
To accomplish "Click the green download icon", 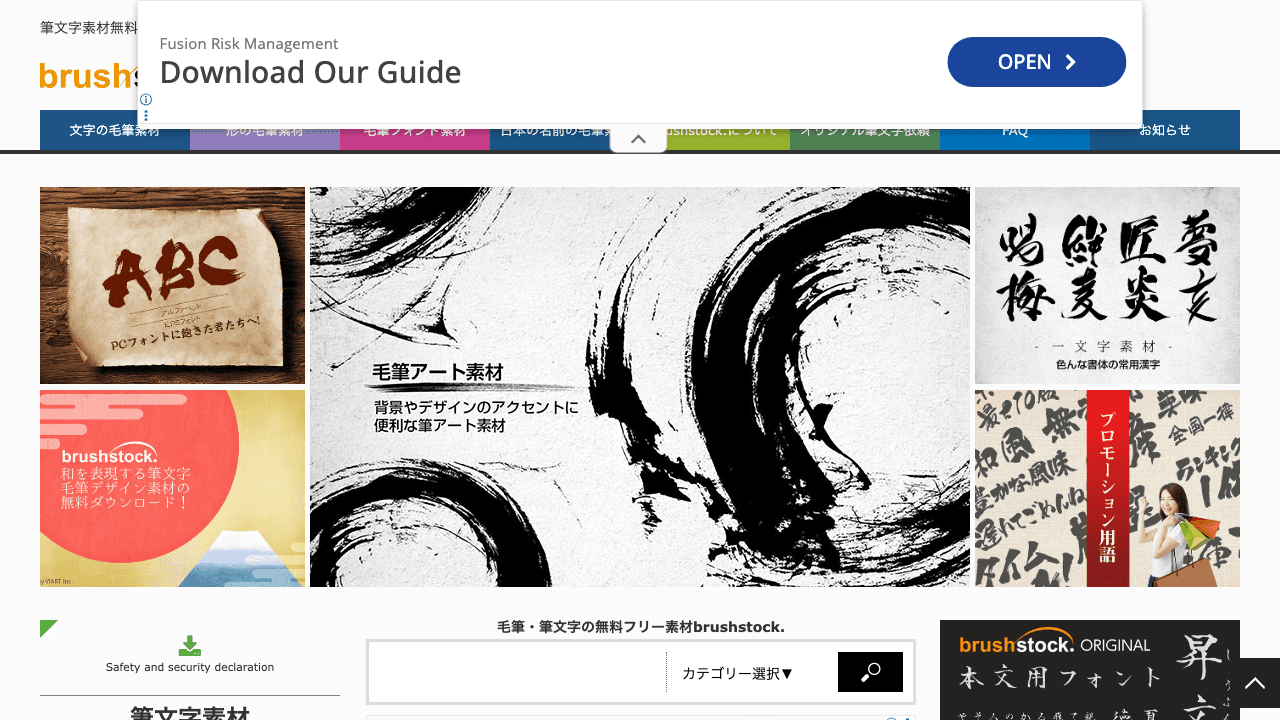I will 190,646.
